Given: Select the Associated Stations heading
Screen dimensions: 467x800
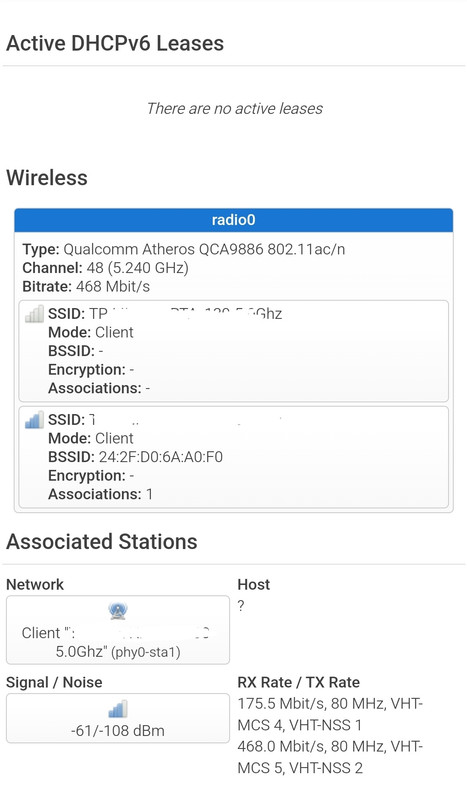Looking at the screenshot, I should [x=102, y=542].
